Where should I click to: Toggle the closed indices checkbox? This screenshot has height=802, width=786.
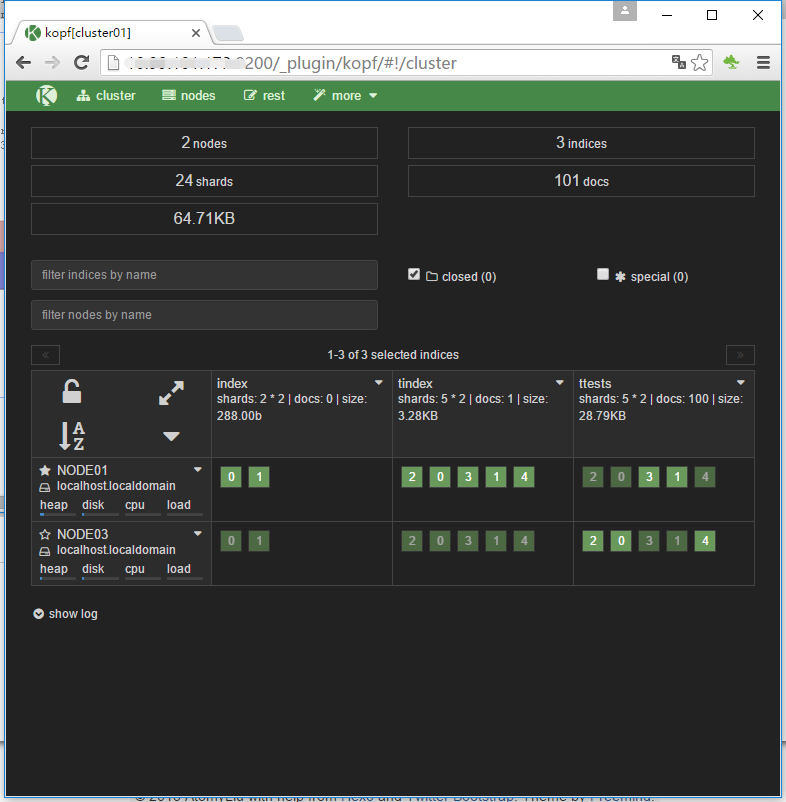414,274
